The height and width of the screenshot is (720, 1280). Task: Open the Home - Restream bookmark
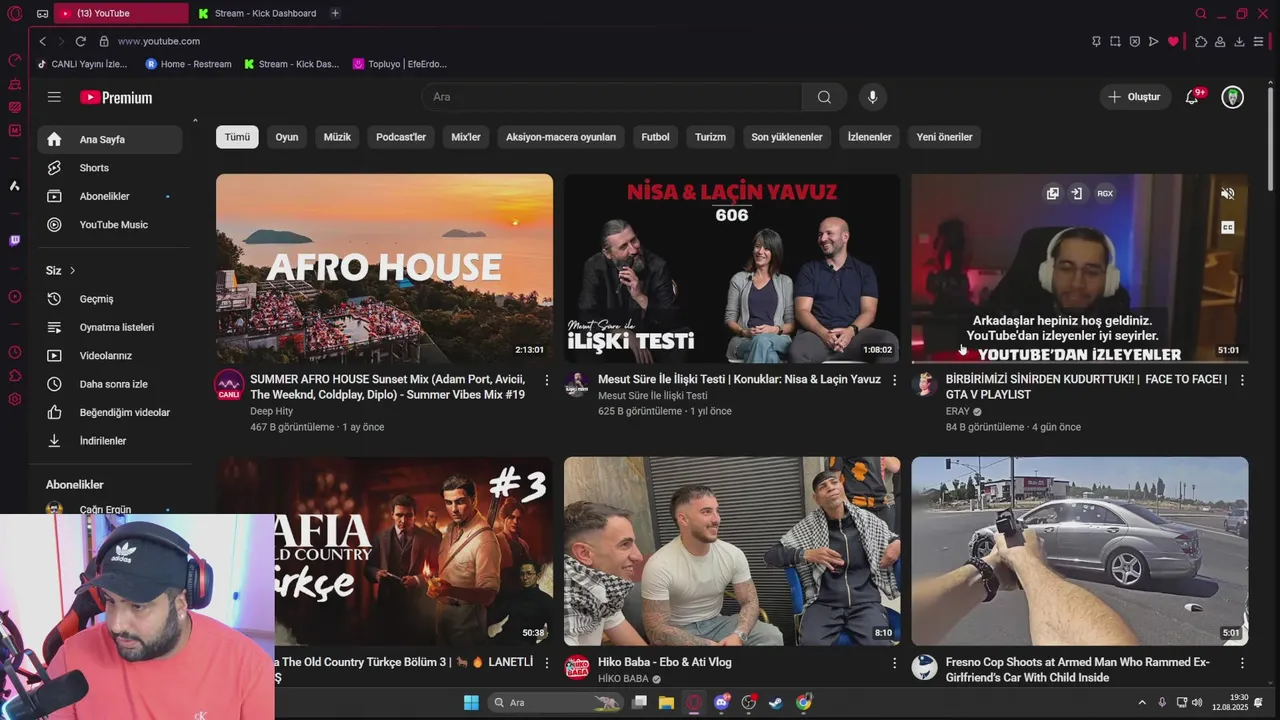click(x=188, y=64)
